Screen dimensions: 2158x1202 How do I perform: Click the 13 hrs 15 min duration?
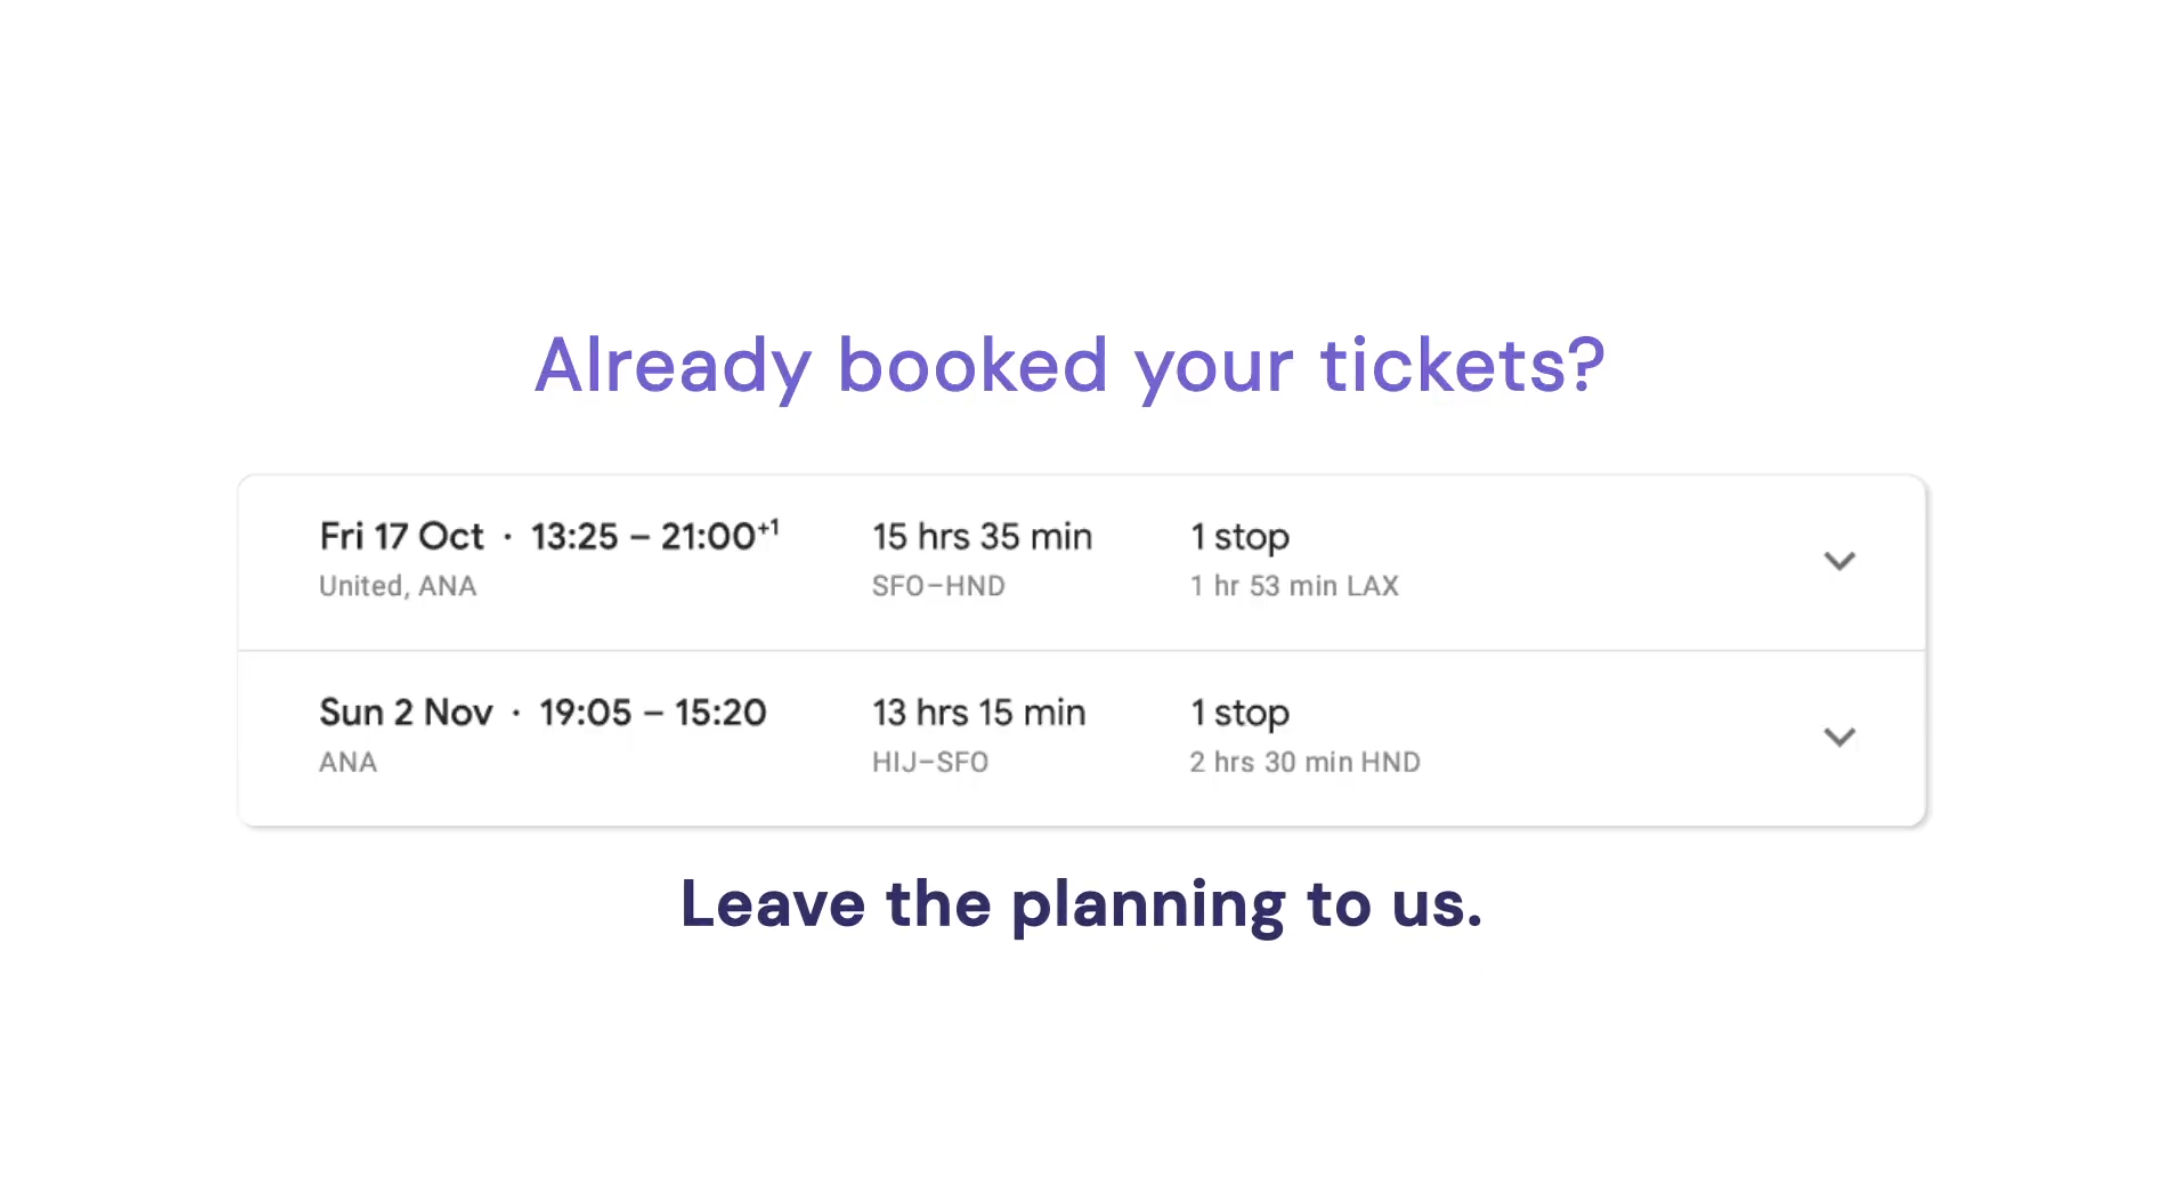978,713
